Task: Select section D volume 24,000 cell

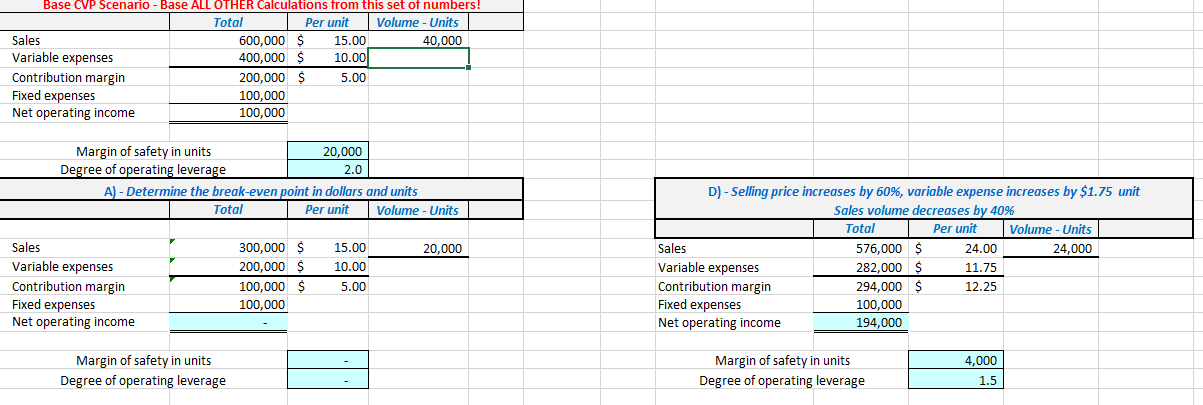Action: (x=1050, y=248)
